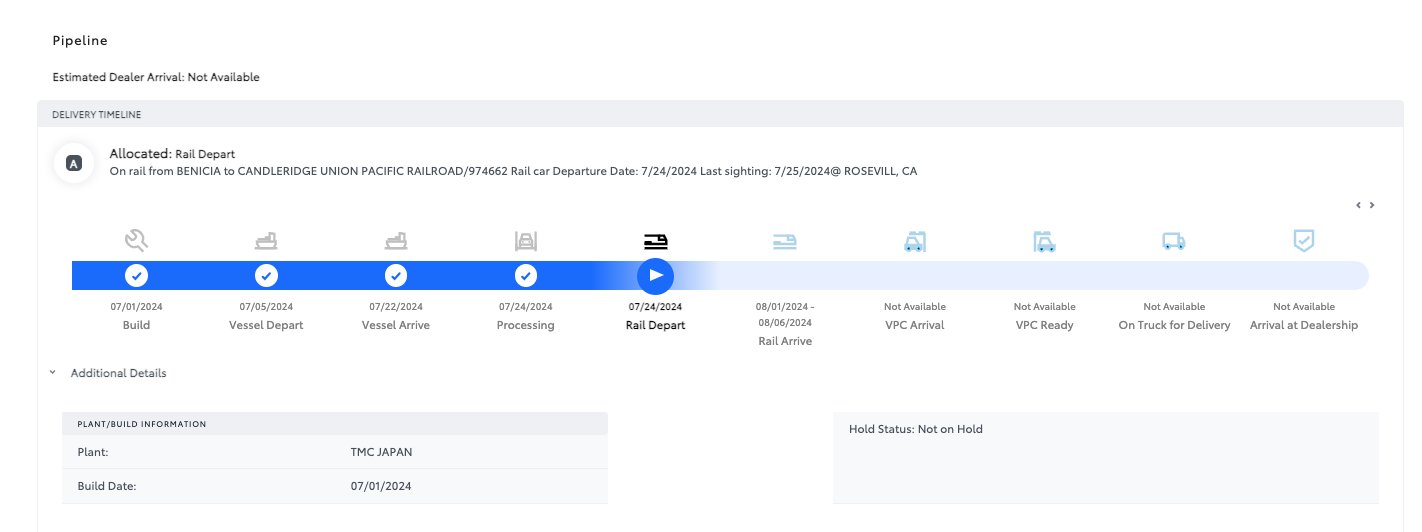Click the Additional Details label
This screenshot has height=532, width=1422.
(118, 373)
